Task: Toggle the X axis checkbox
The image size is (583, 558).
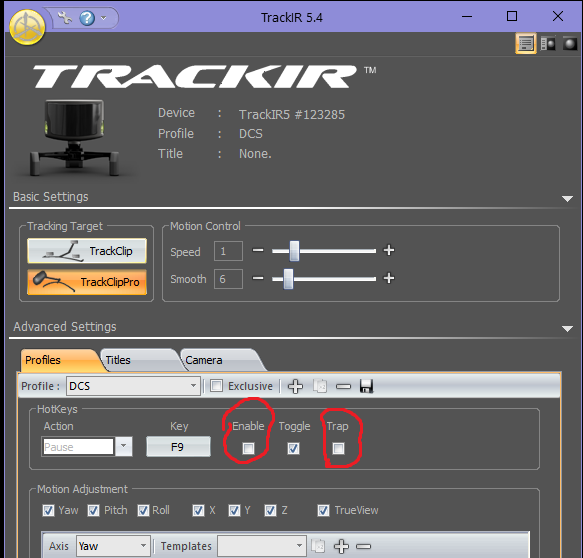Action: (x=198, y=510)
